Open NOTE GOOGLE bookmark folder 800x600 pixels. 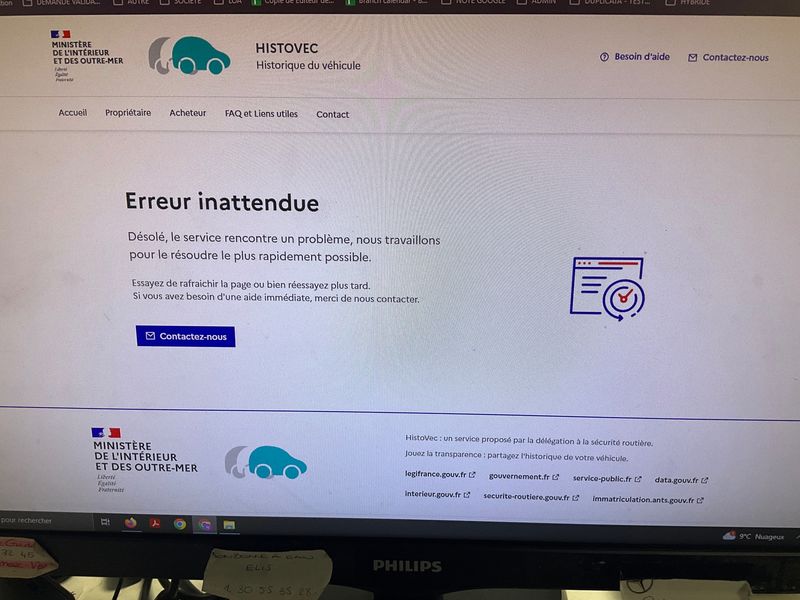(x=473, y=3)
